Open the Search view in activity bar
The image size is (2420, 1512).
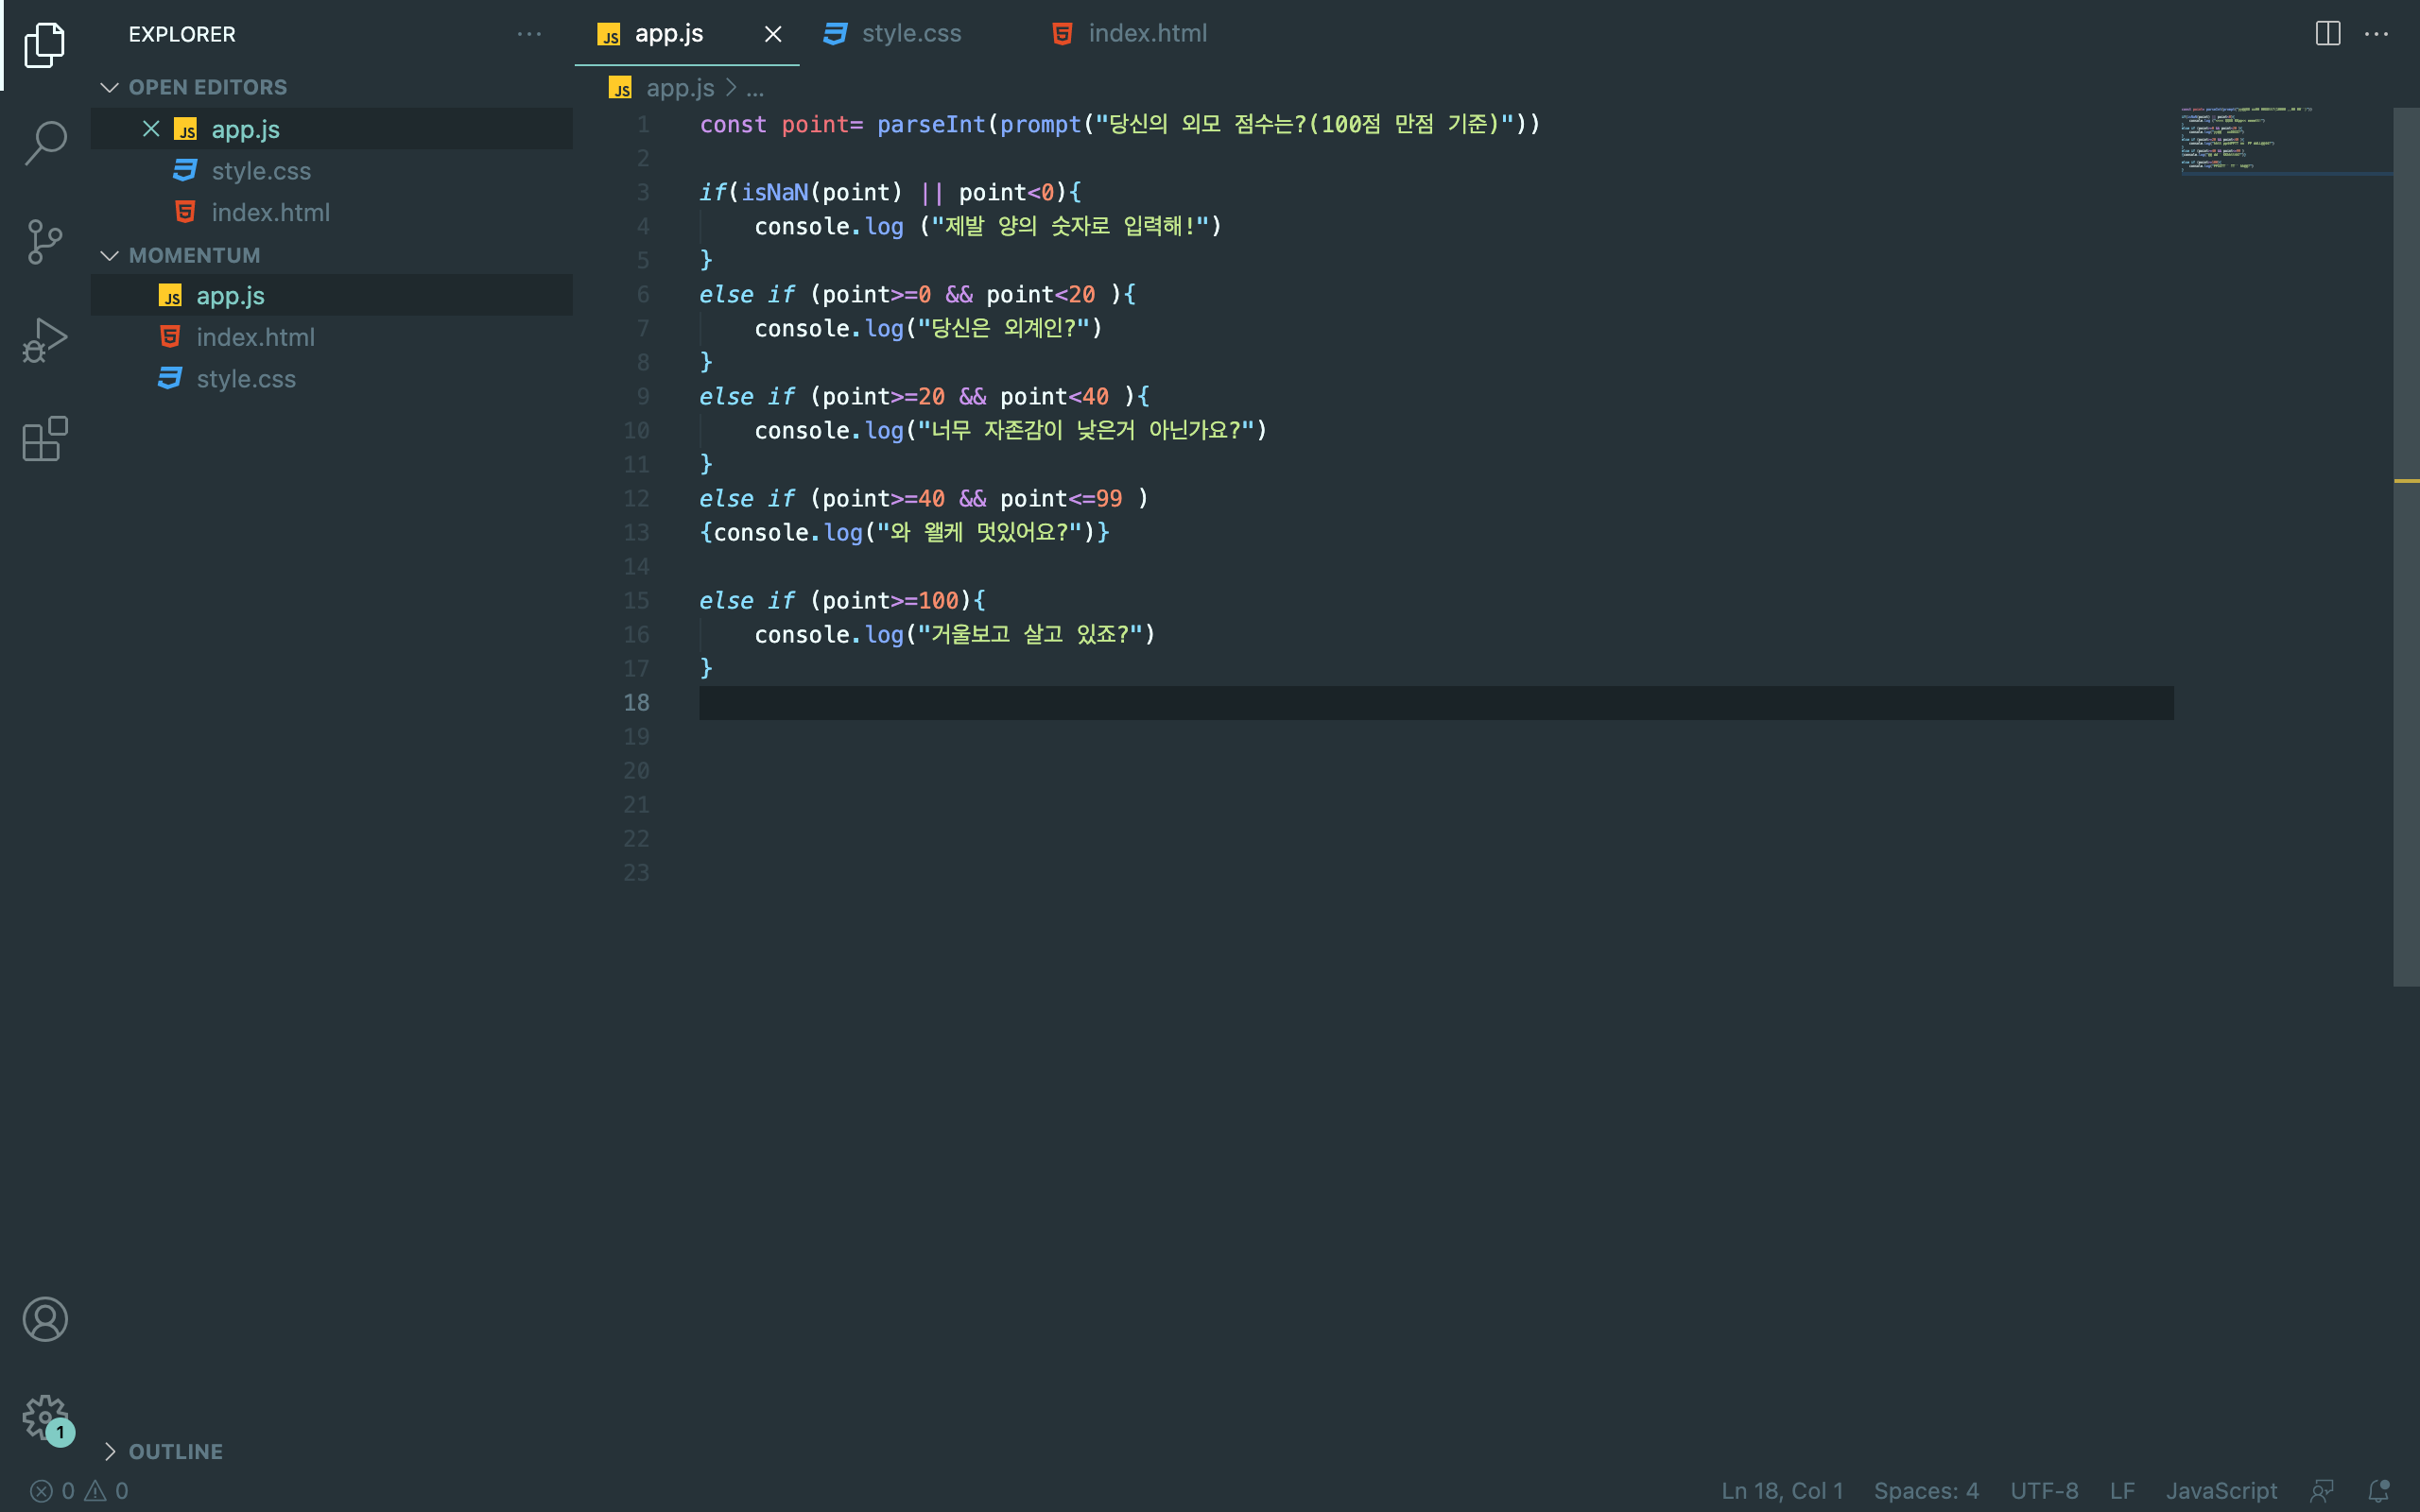[x=45, y=142]
